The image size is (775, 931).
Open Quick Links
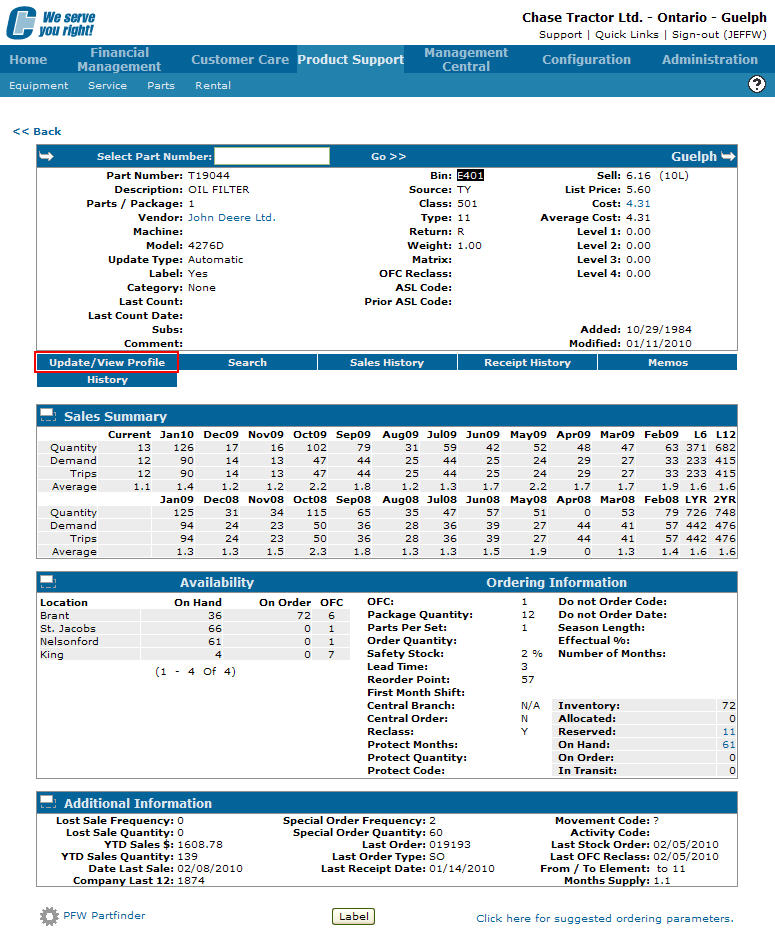(627, 34)
